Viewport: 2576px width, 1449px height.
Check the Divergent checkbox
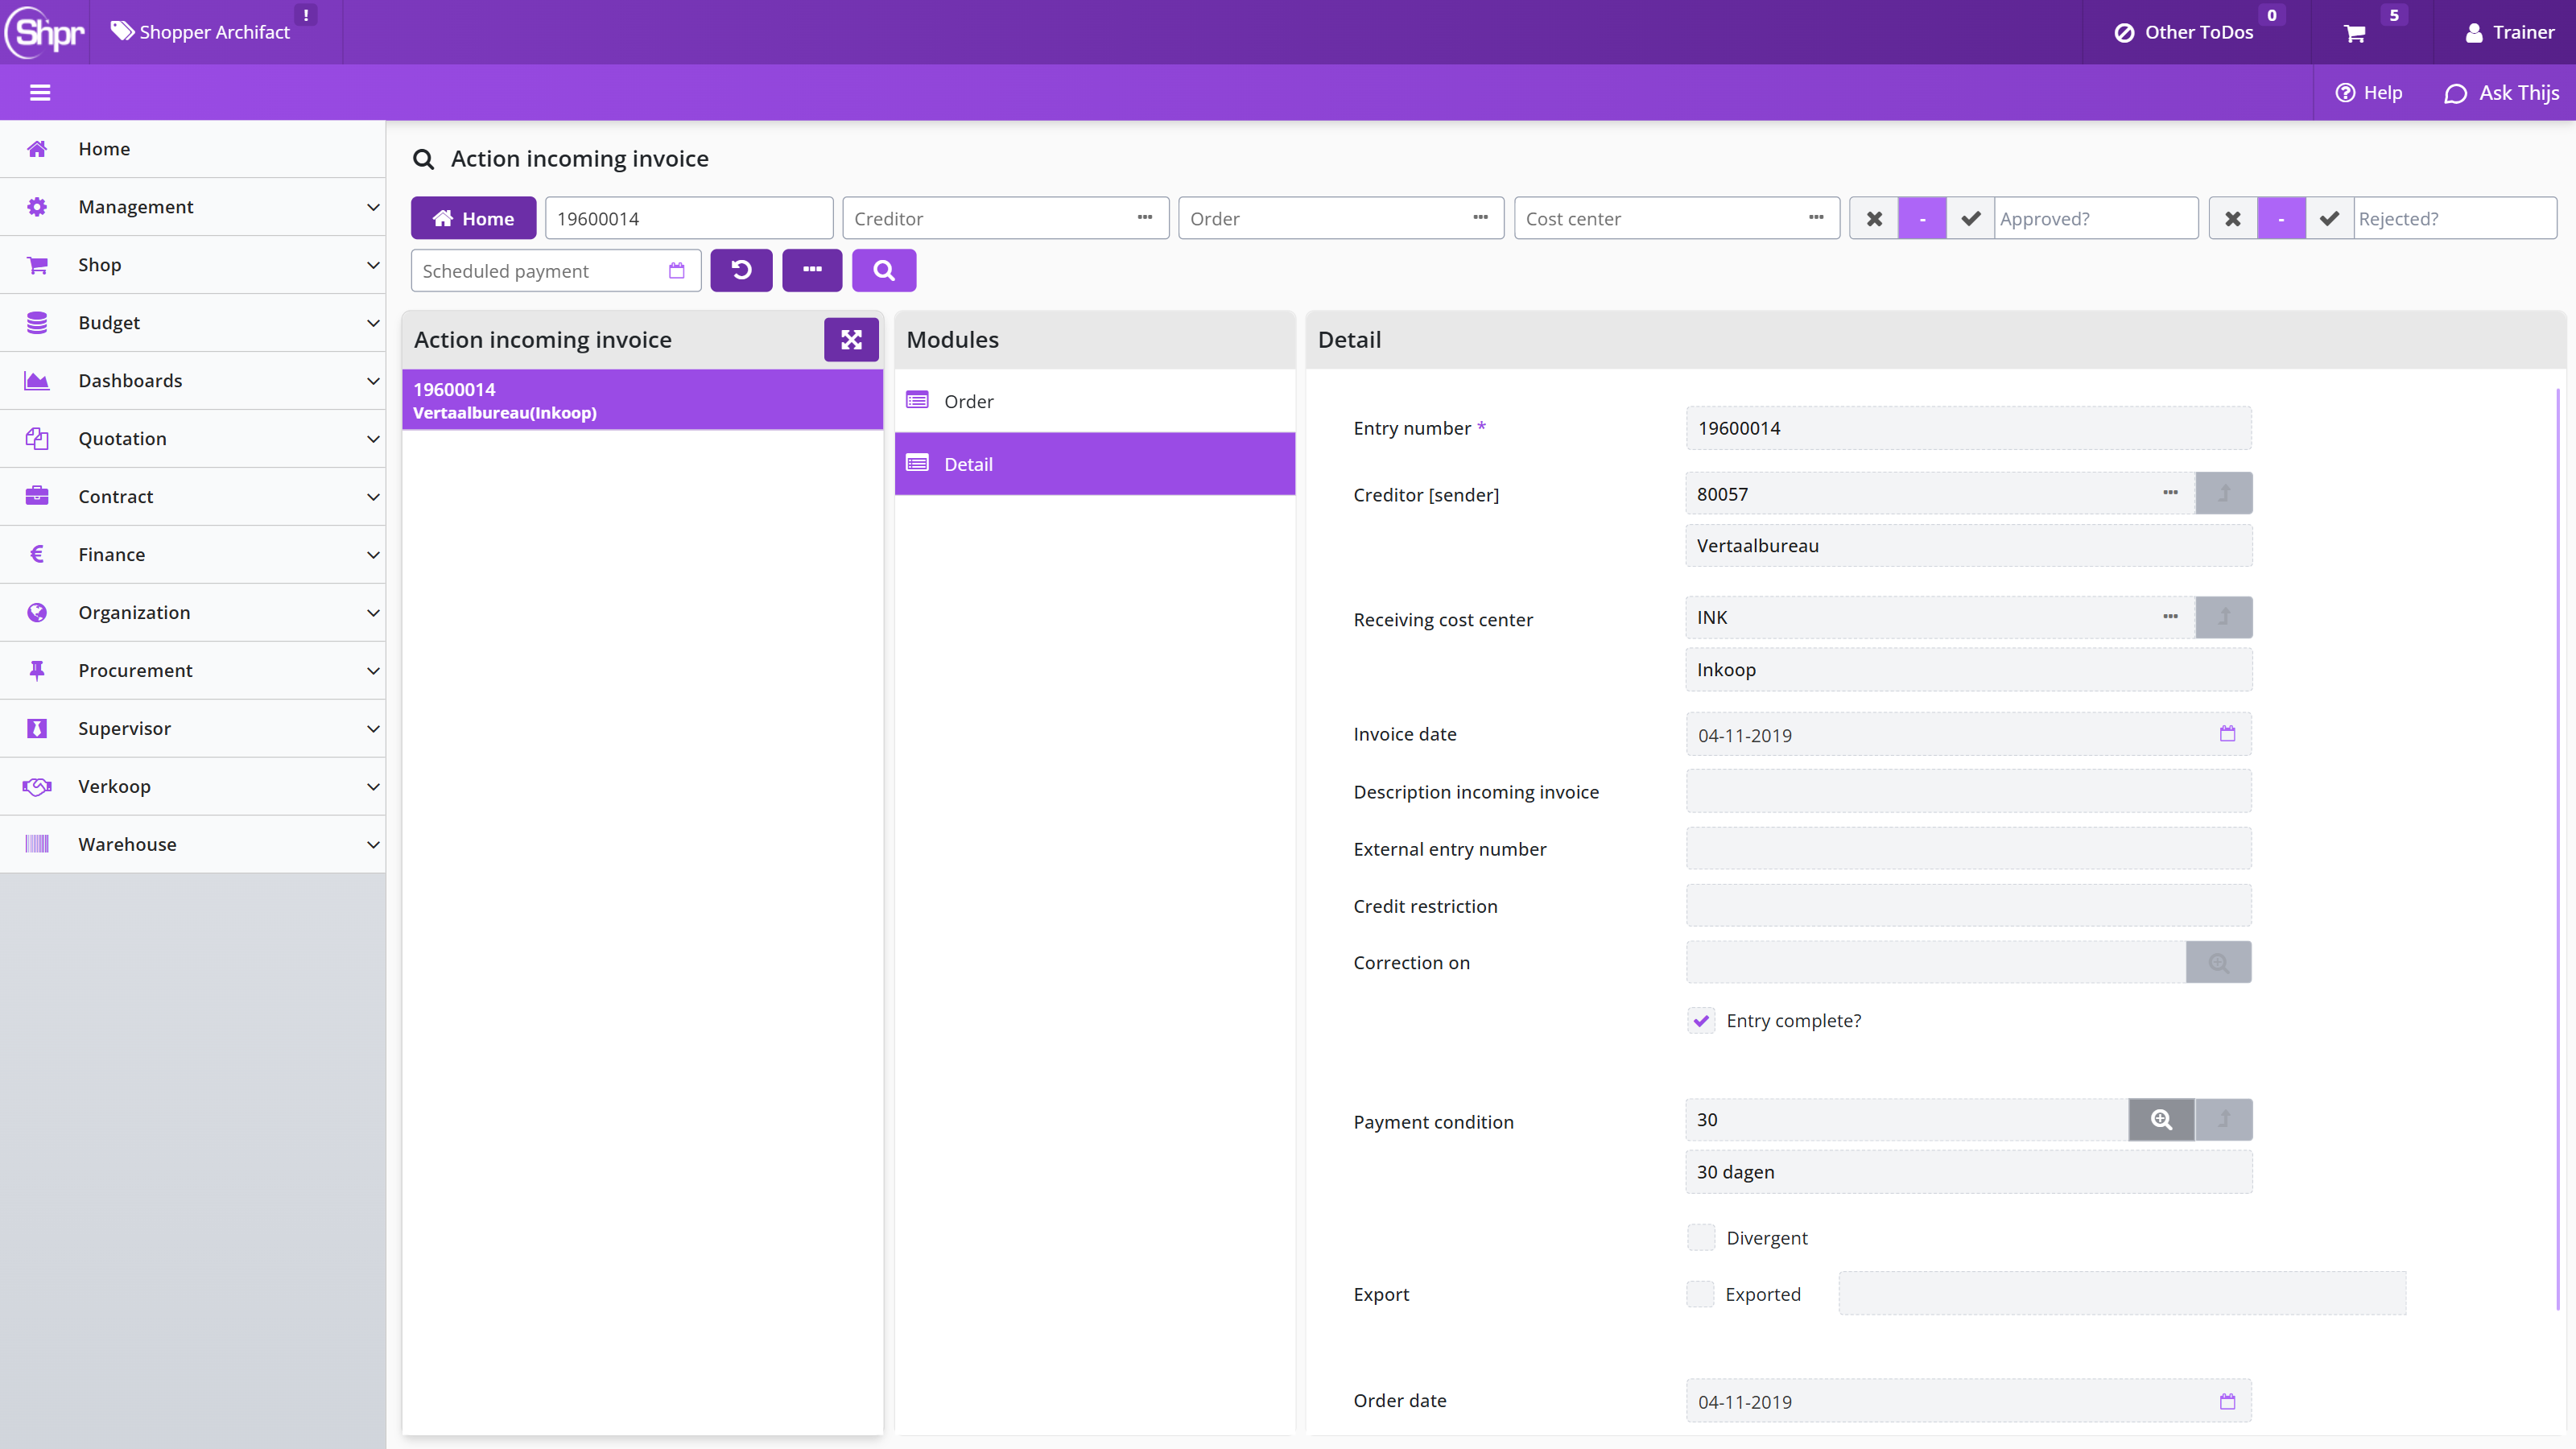[x=1701, y=1238]
